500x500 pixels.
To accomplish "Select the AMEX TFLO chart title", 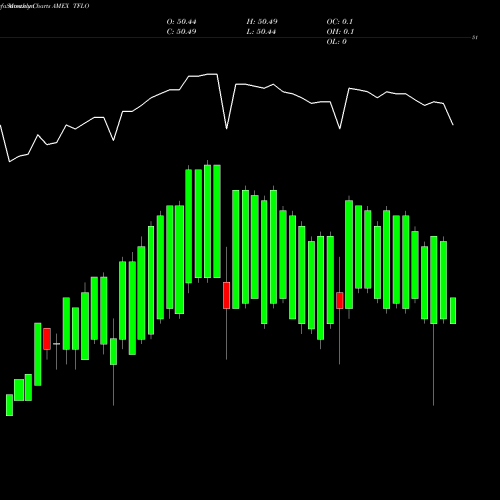I will (71, 6).
